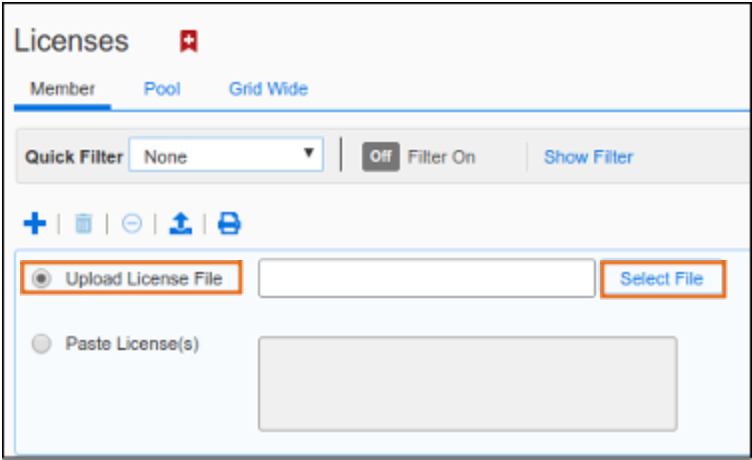The height and width of the screenshot is (460, 752).
Task: Switch to the Pool tab
Action: (162, 89)
